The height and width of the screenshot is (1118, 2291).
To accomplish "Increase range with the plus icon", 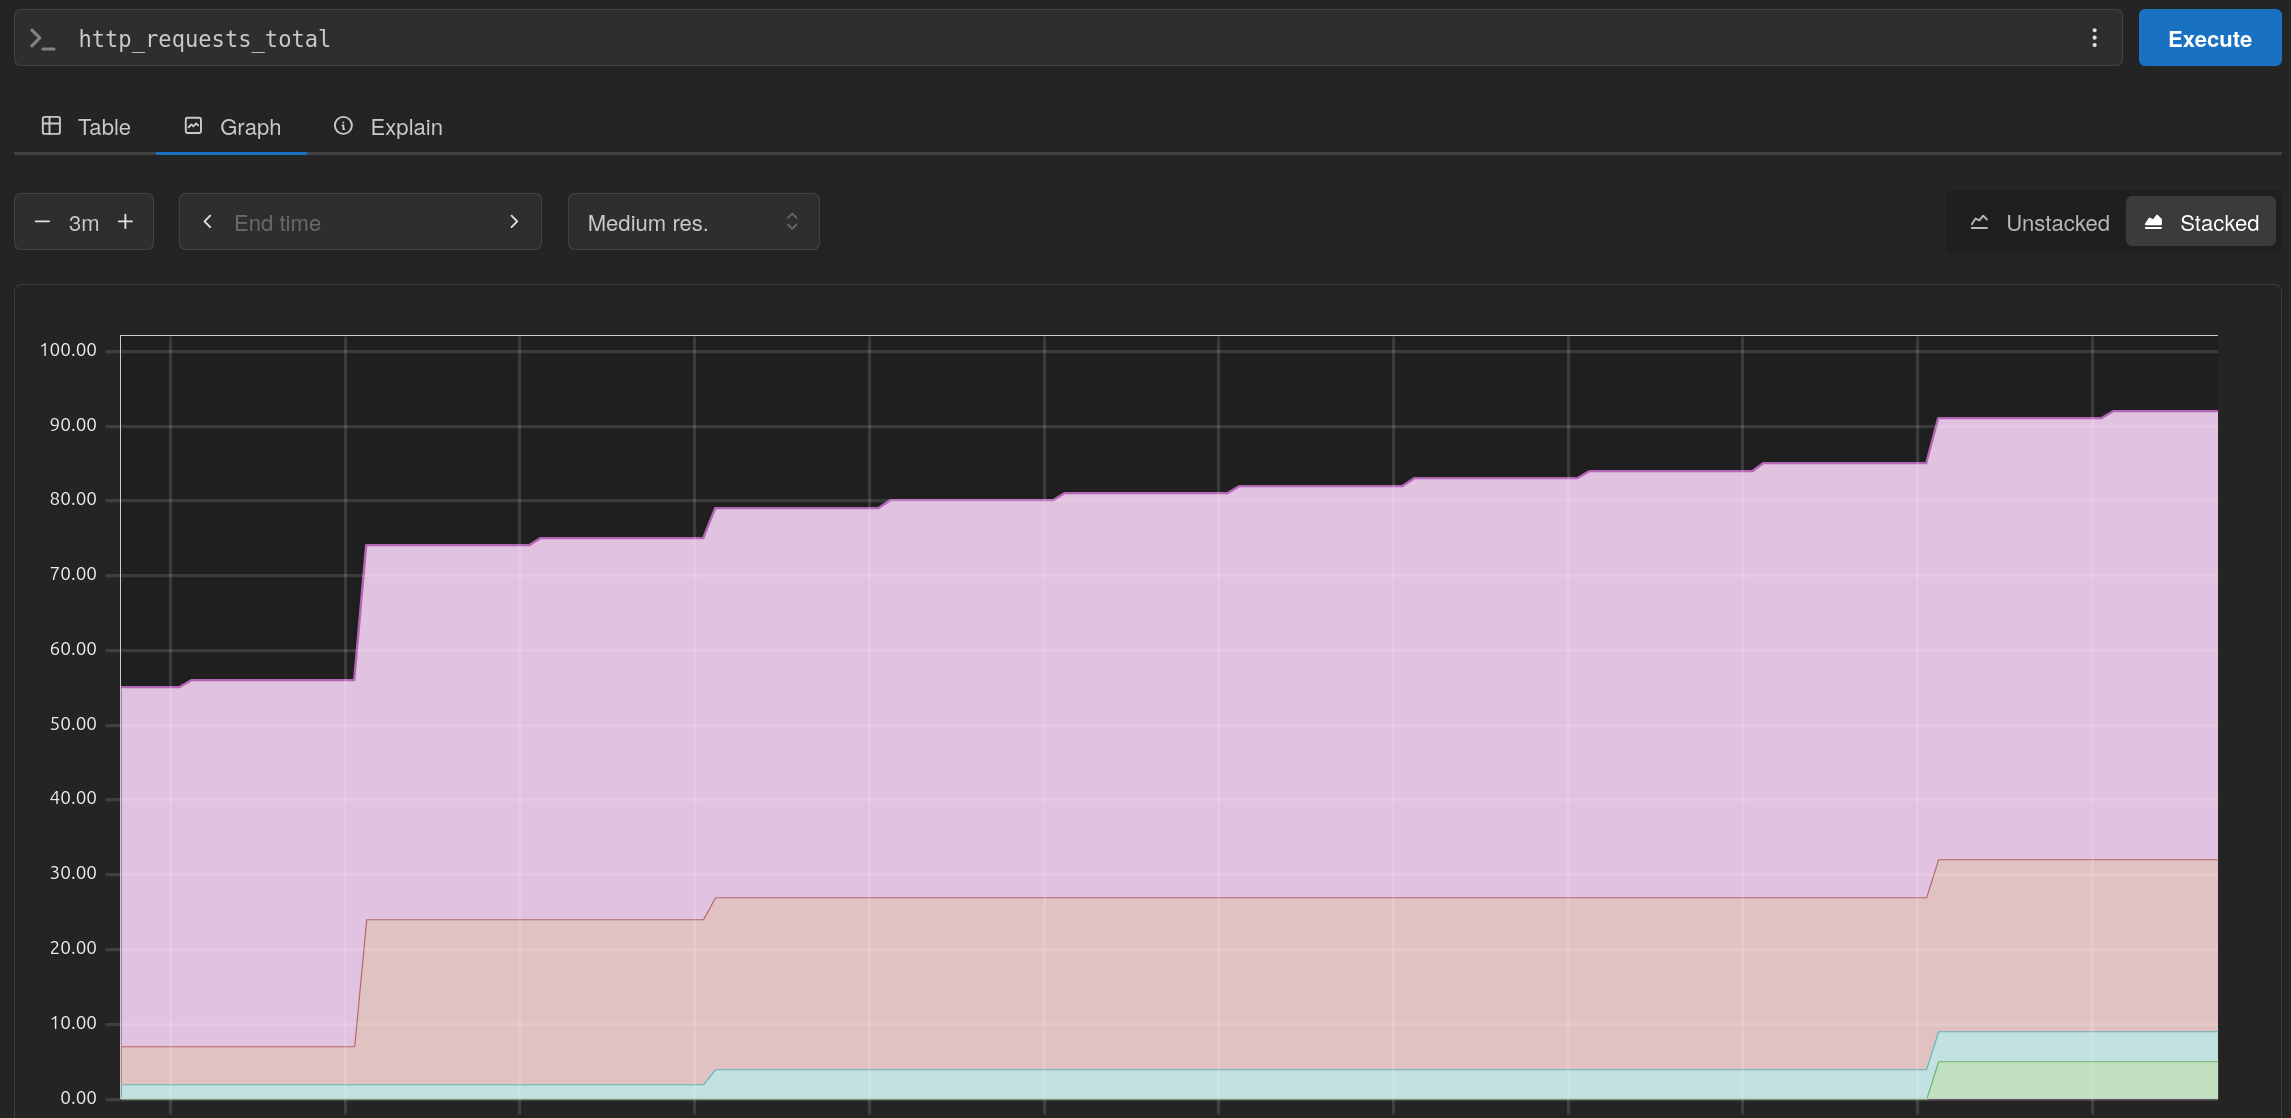I will click(125, 222).
